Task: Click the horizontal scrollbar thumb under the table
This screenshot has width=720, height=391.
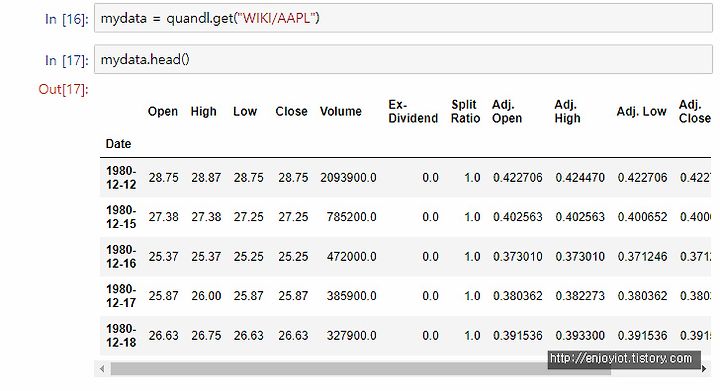Action: click(360, 368)
